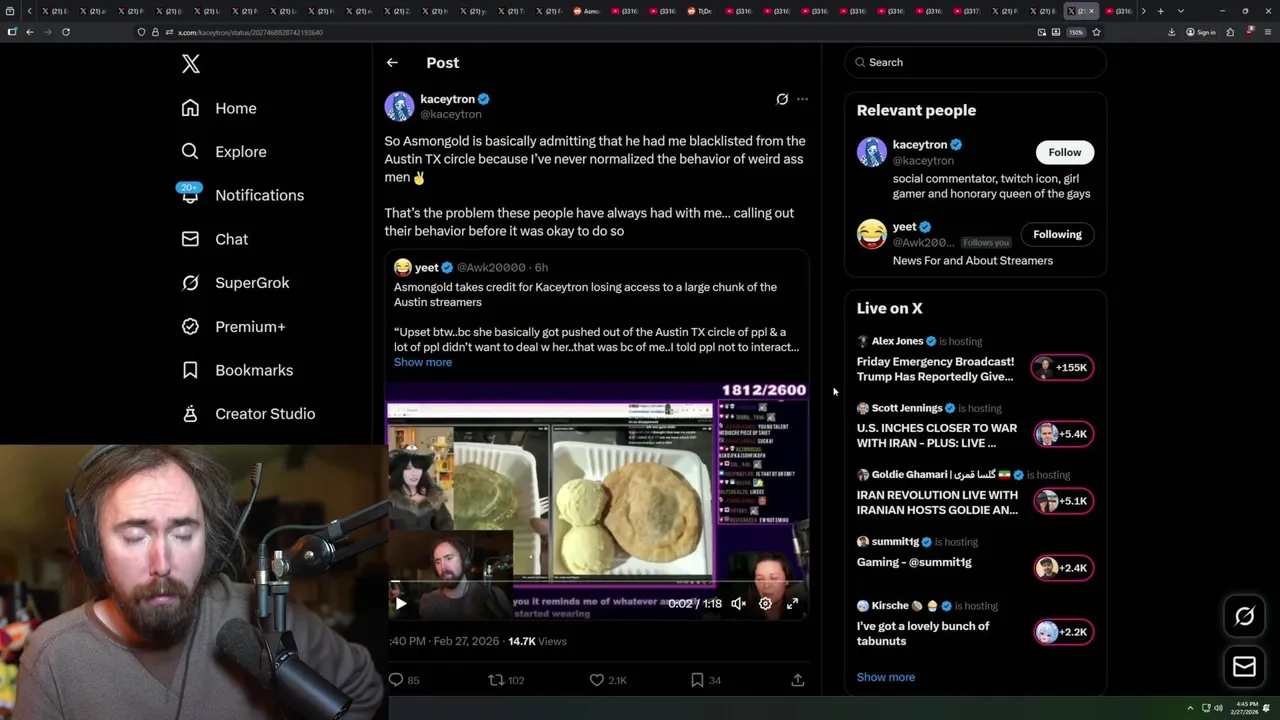Image resolution: width=1280 pixels, height=720 pixels.
Task: Click the Search input field
Action: point(975,62)
